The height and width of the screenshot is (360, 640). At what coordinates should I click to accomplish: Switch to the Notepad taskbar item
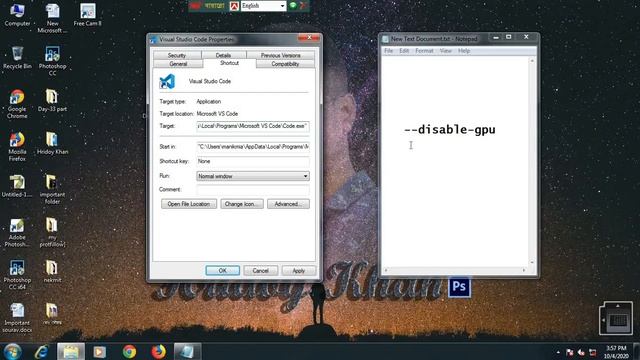[187, 351]
